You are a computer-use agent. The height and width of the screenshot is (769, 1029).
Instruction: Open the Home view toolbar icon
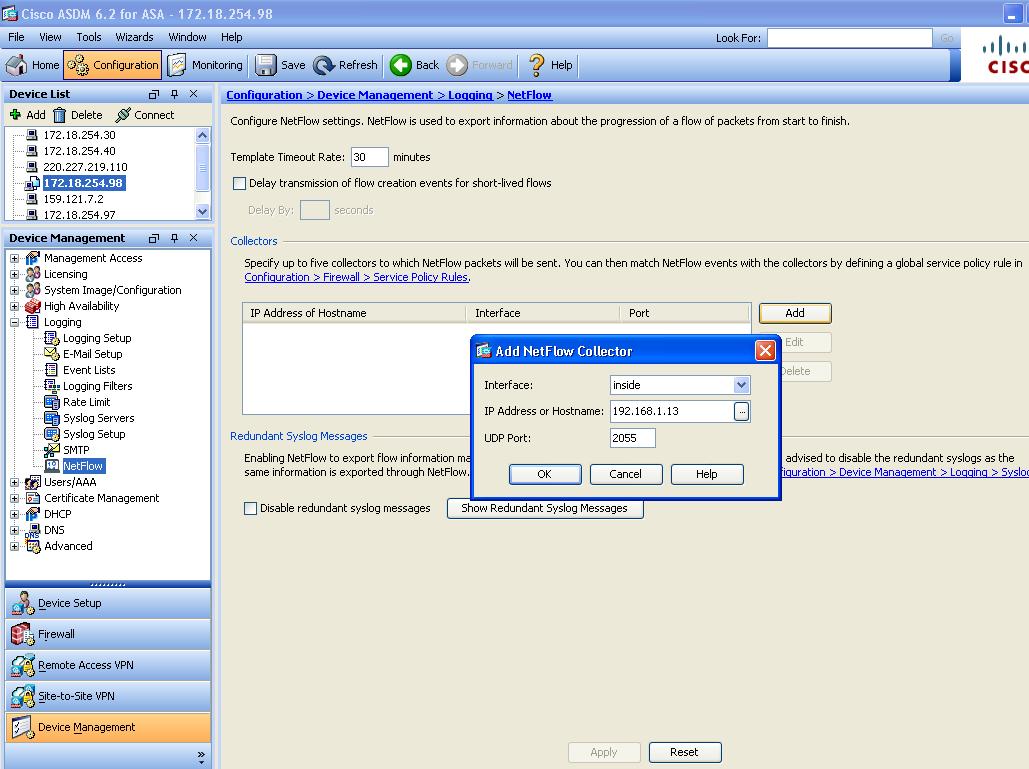click(x=16, y=65)
